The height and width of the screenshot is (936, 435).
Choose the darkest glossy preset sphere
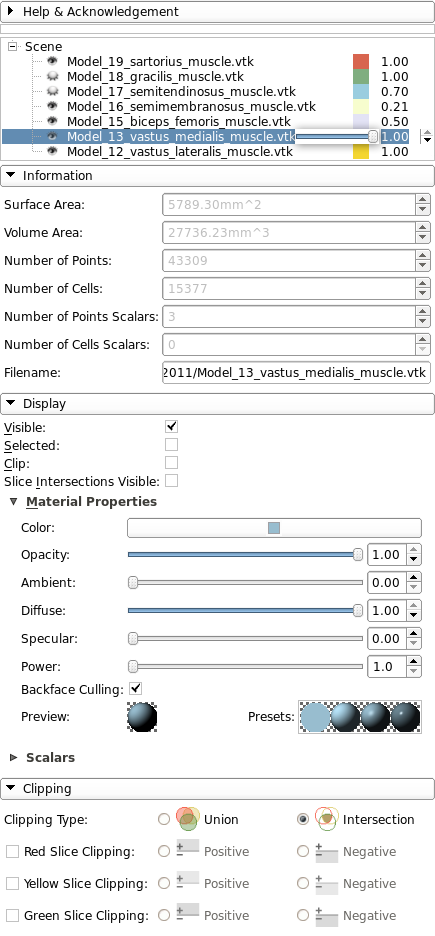(406, 716)
